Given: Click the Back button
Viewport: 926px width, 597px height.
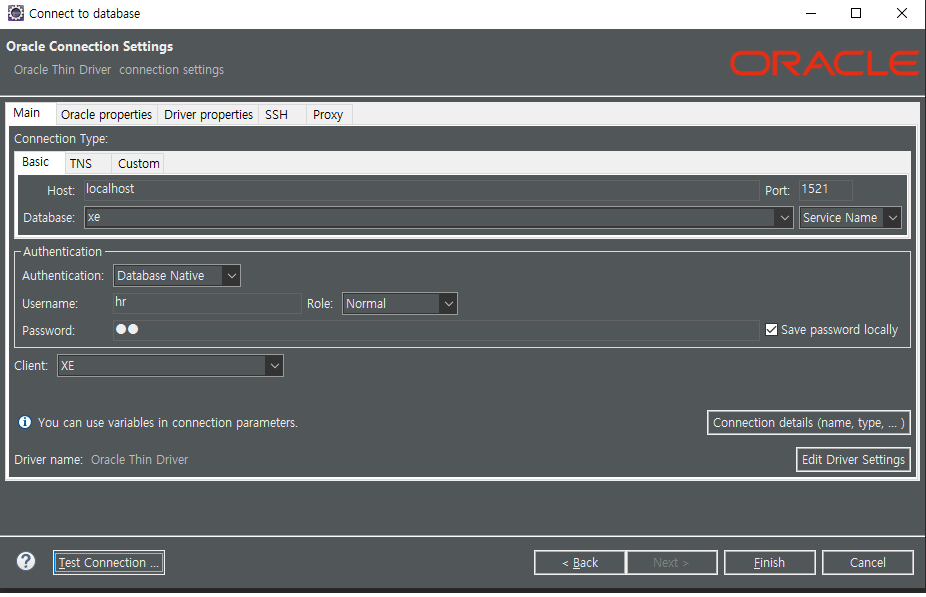Looking at the screenshot, I should [580, 563].
